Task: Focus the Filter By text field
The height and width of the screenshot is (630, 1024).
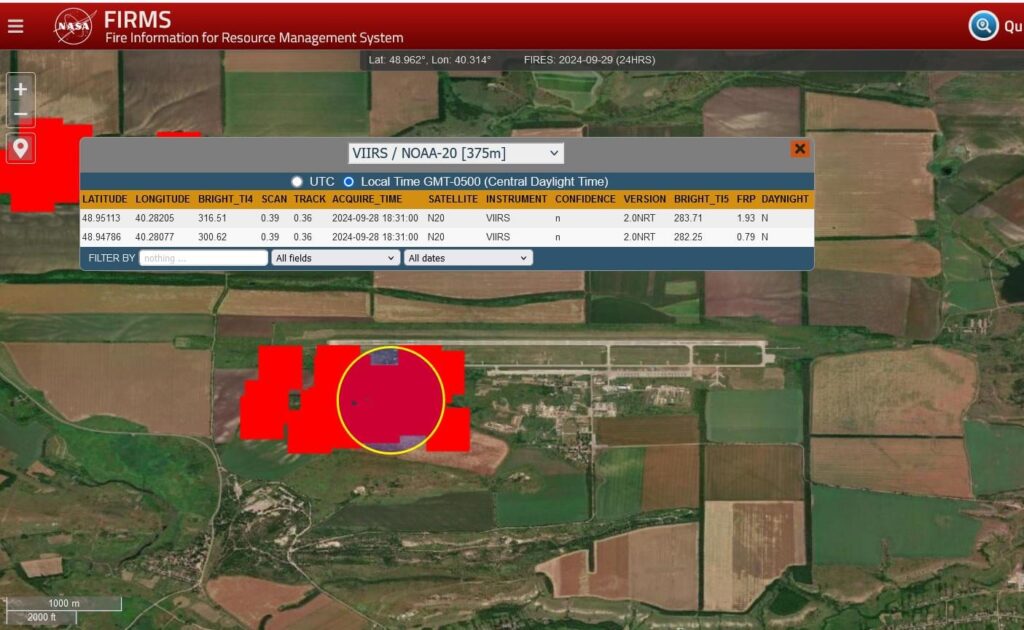Action: click(x=204, y=258)
